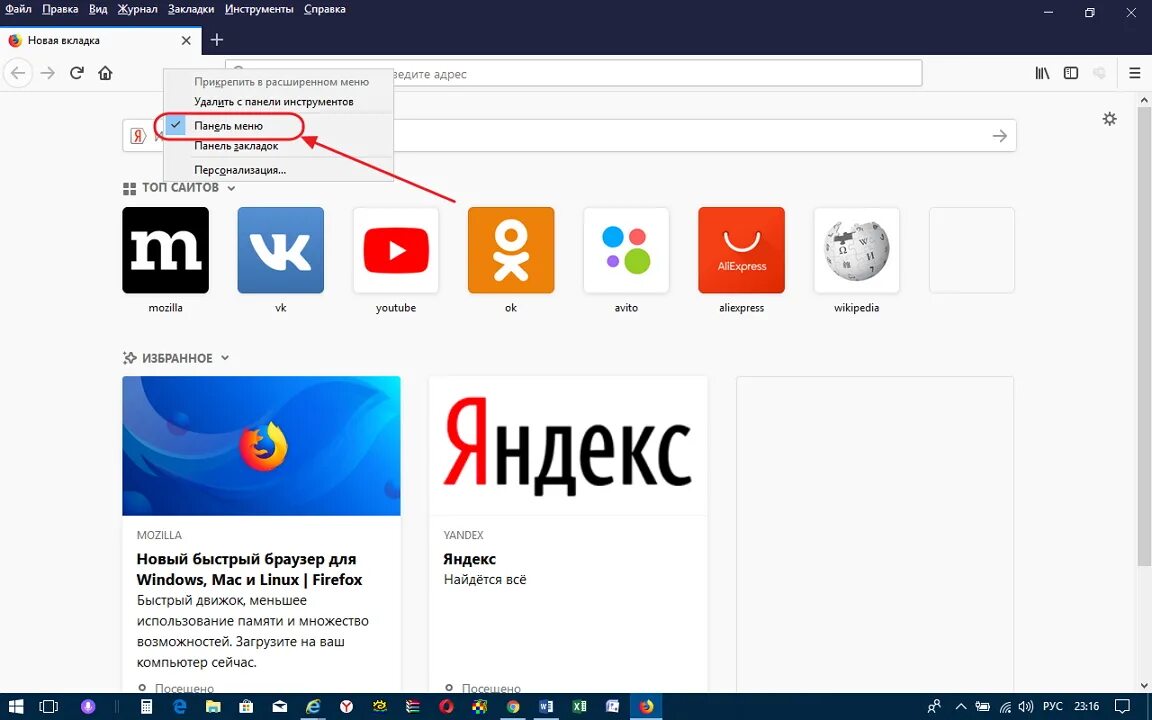Image resolution: width=1152 pixels, height=720 pixels.
Task: Close the Новая вкладка tab
Action: click(186, 40)
